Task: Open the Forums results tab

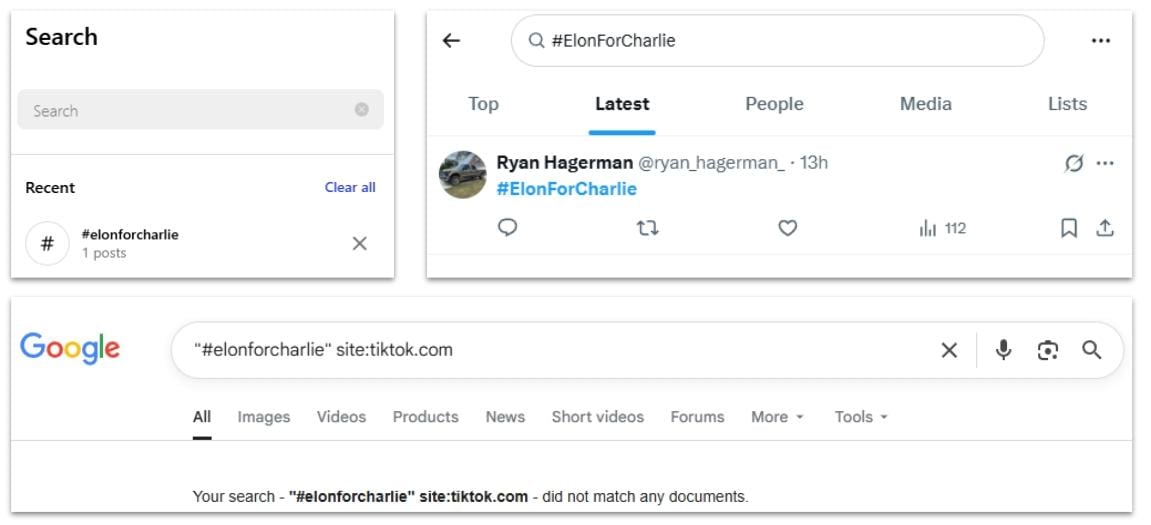Action: (697, 416)
